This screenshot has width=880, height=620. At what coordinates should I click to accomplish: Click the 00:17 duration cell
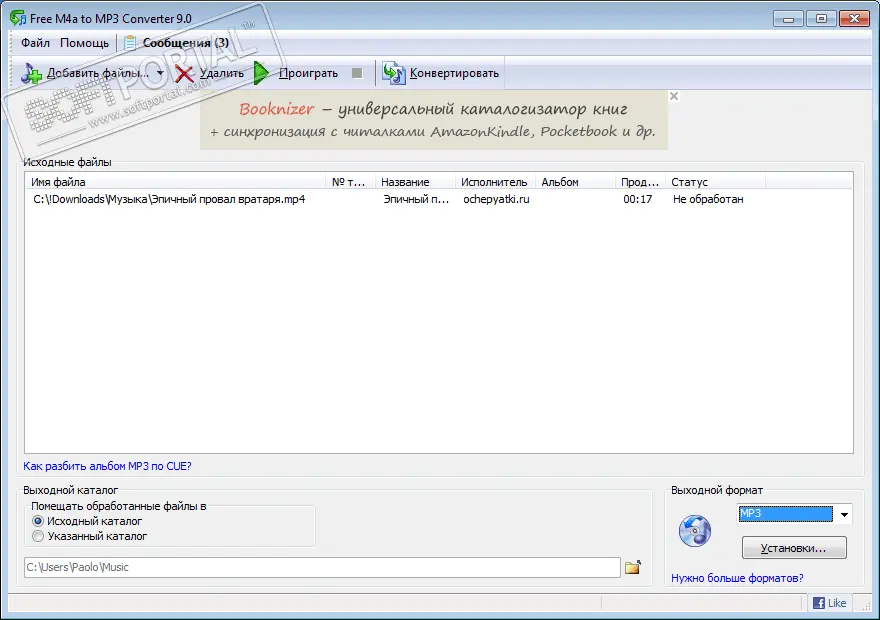638,199
